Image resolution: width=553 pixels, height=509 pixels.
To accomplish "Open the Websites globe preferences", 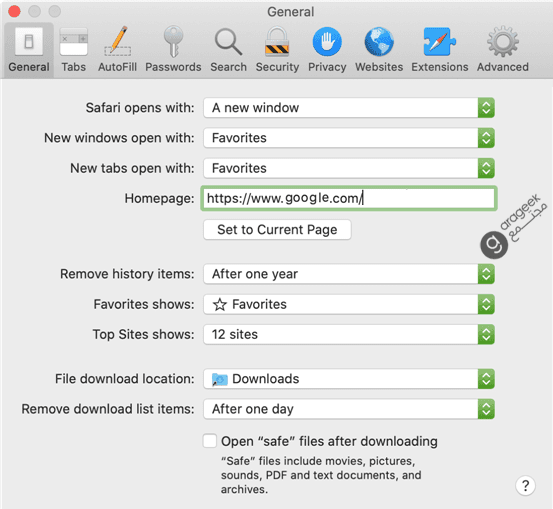I will 379,49.
